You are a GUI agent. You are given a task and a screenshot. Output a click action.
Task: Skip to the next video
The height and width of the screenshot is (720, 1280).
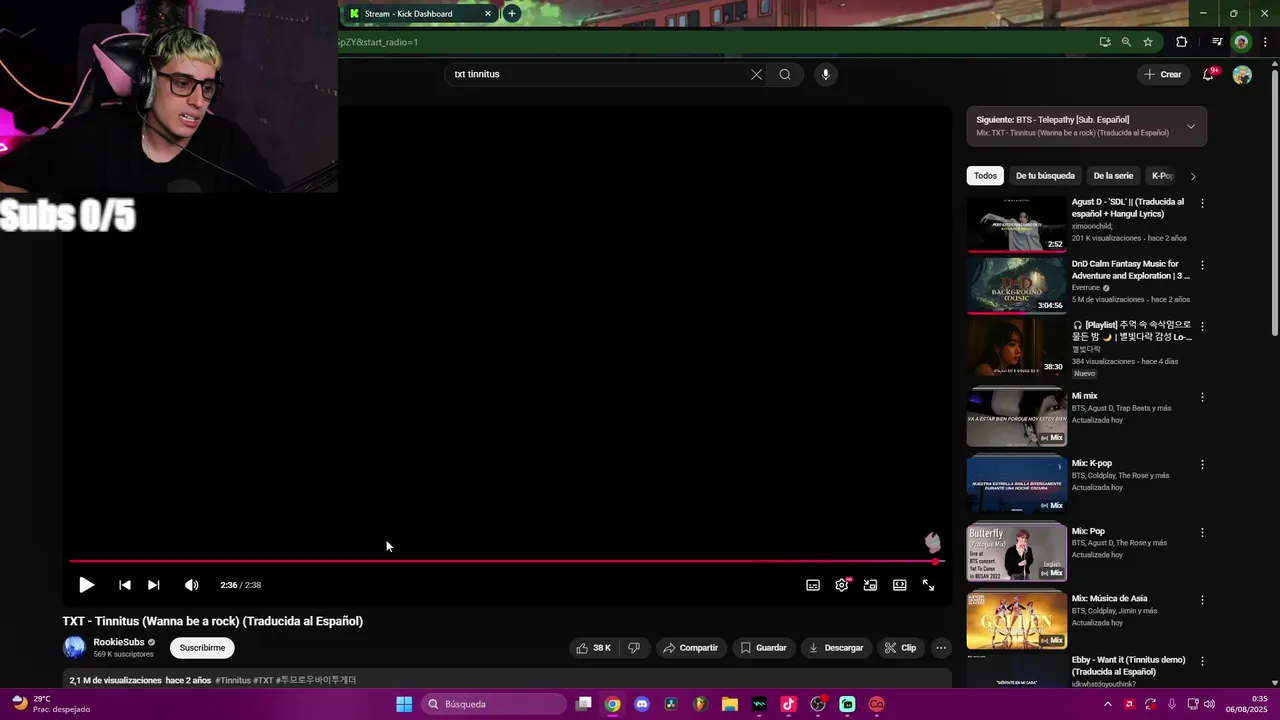[153, 585]
